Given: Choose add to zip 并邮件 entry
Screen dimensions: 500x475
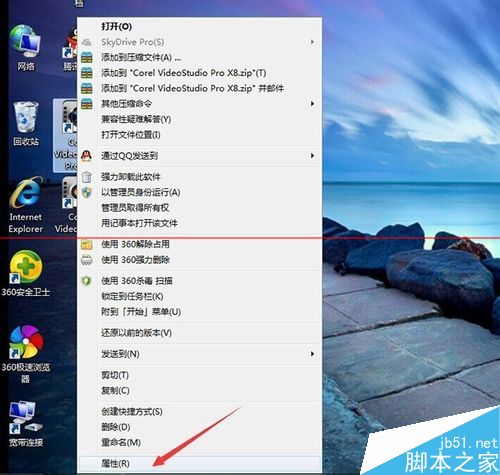Looking at the screenshot, I should click(x=200, y=88).
